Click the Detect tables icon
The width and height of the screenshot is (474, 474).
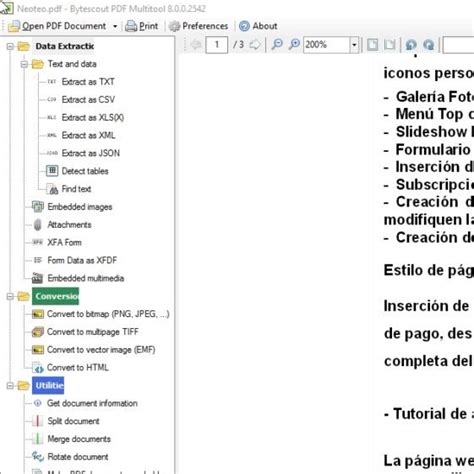[x=52, y=171]
